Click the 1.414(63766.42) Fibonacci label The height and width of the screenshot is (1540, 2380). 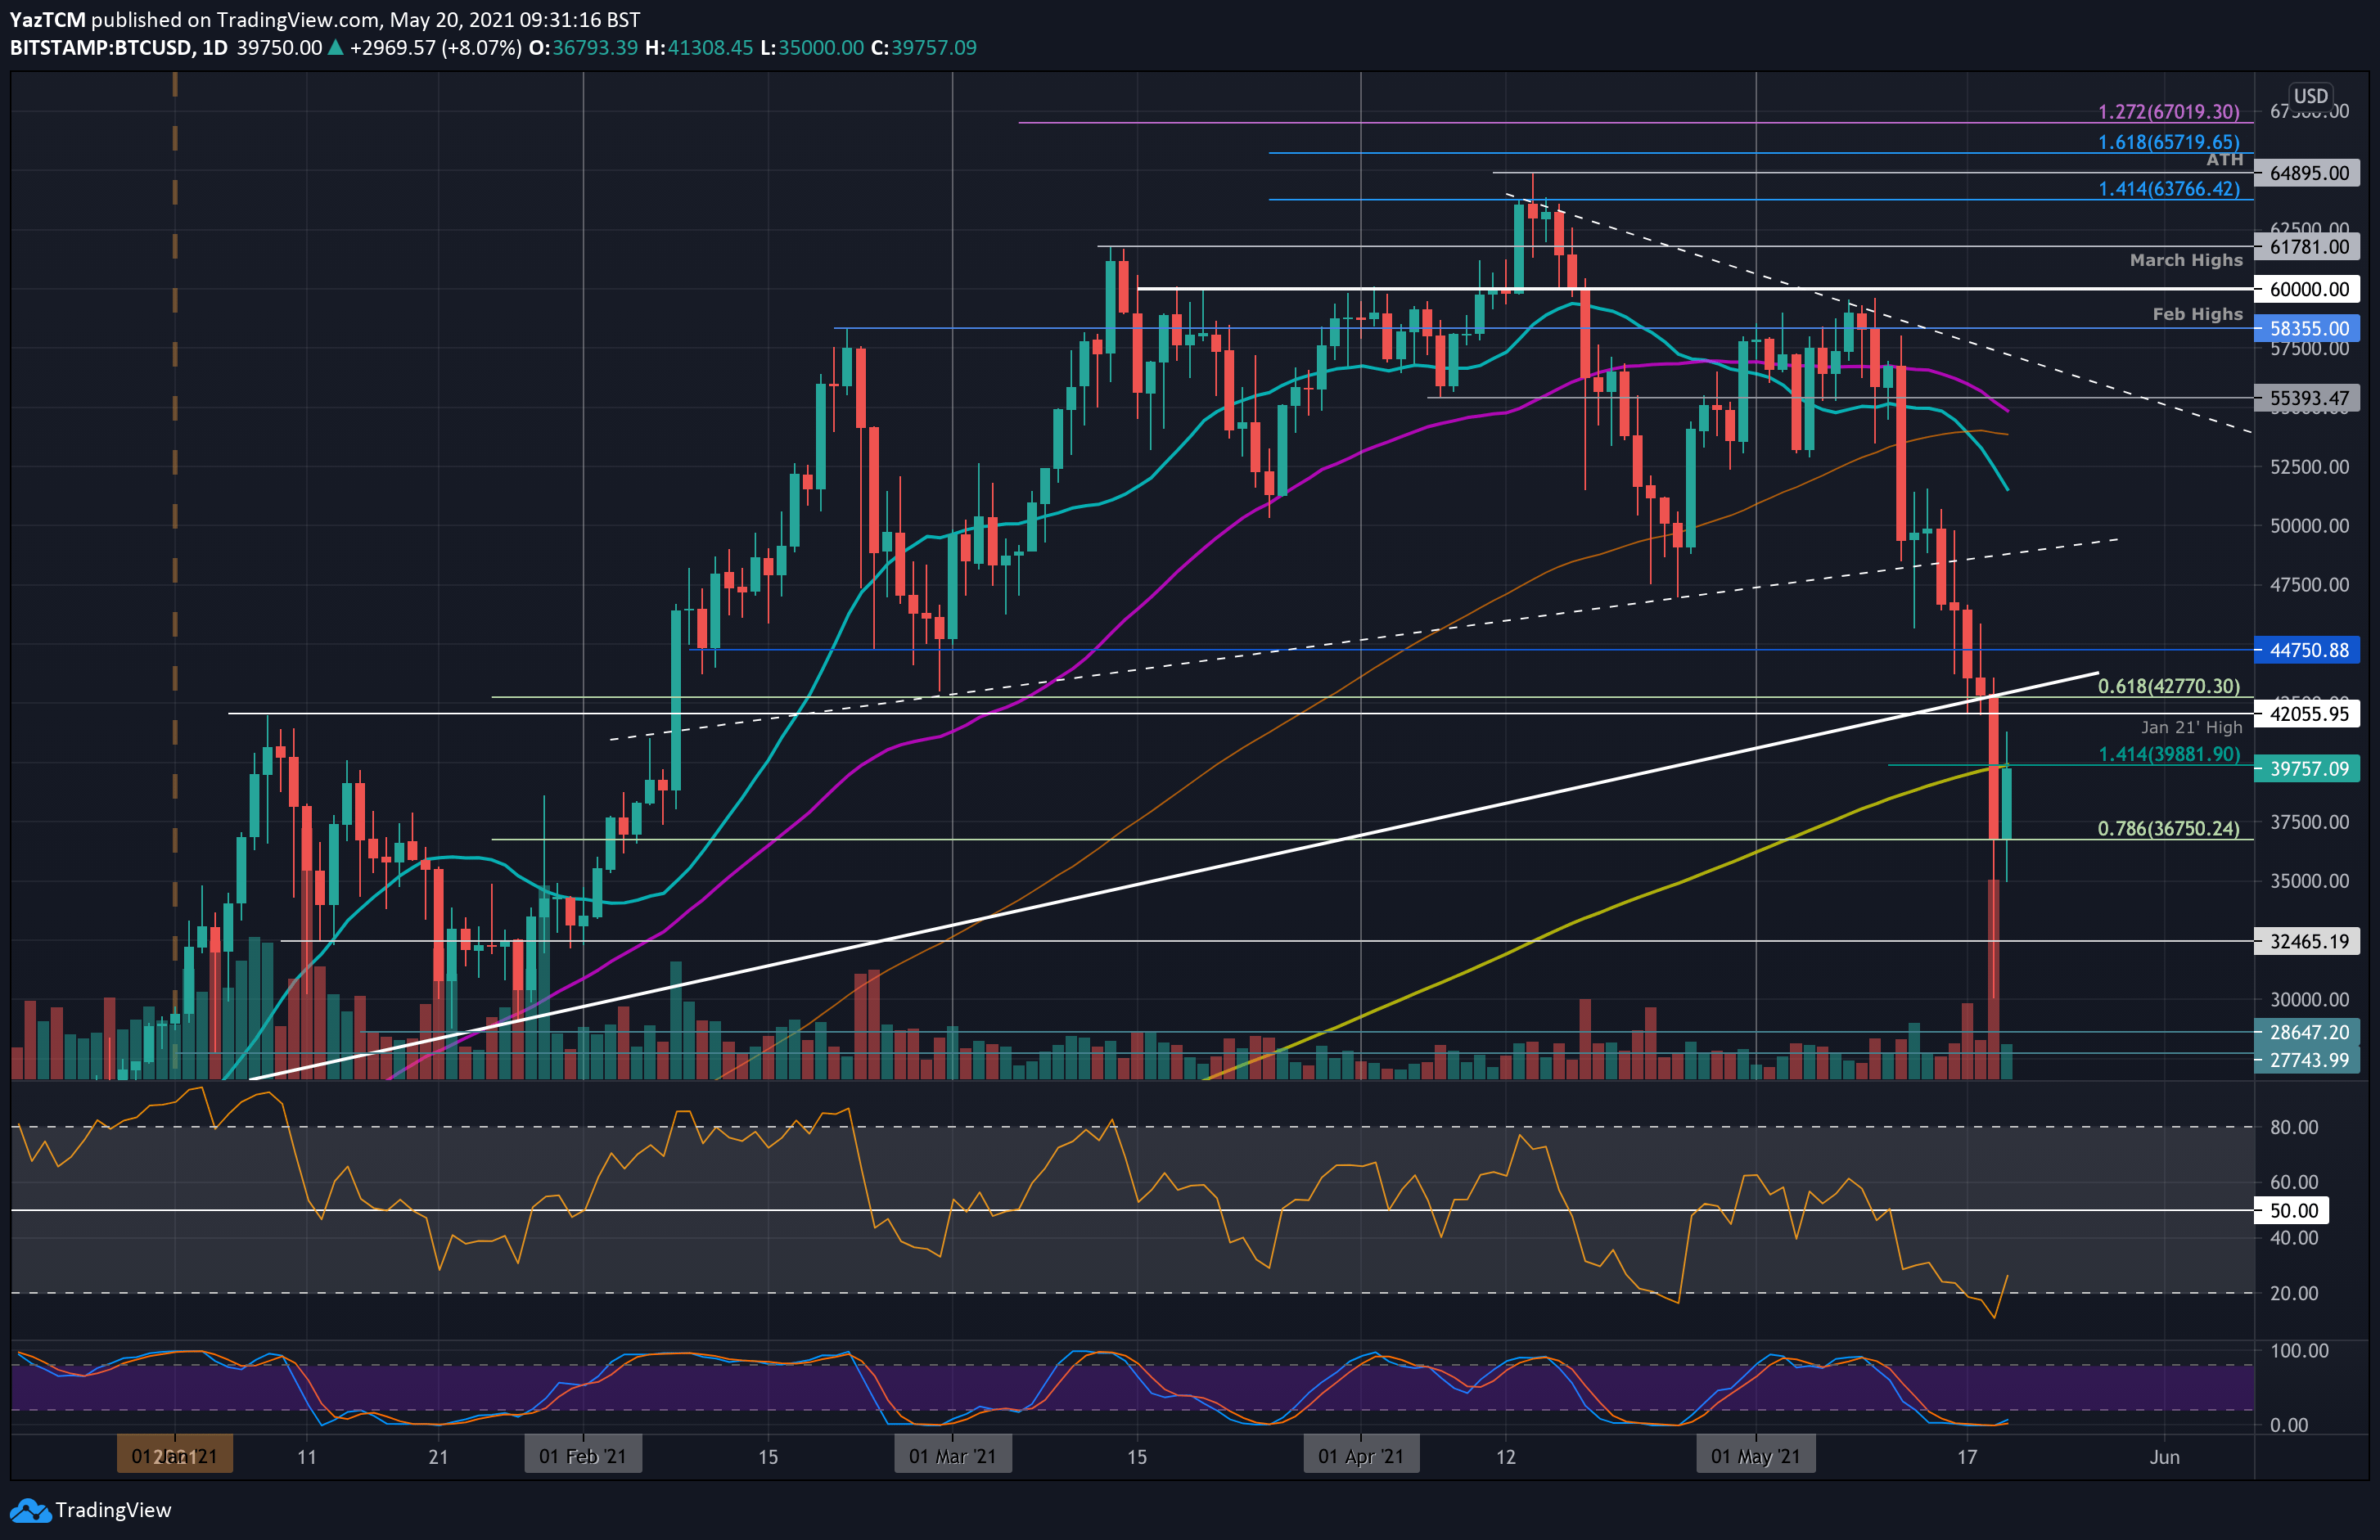click(x=2168, y=189)
